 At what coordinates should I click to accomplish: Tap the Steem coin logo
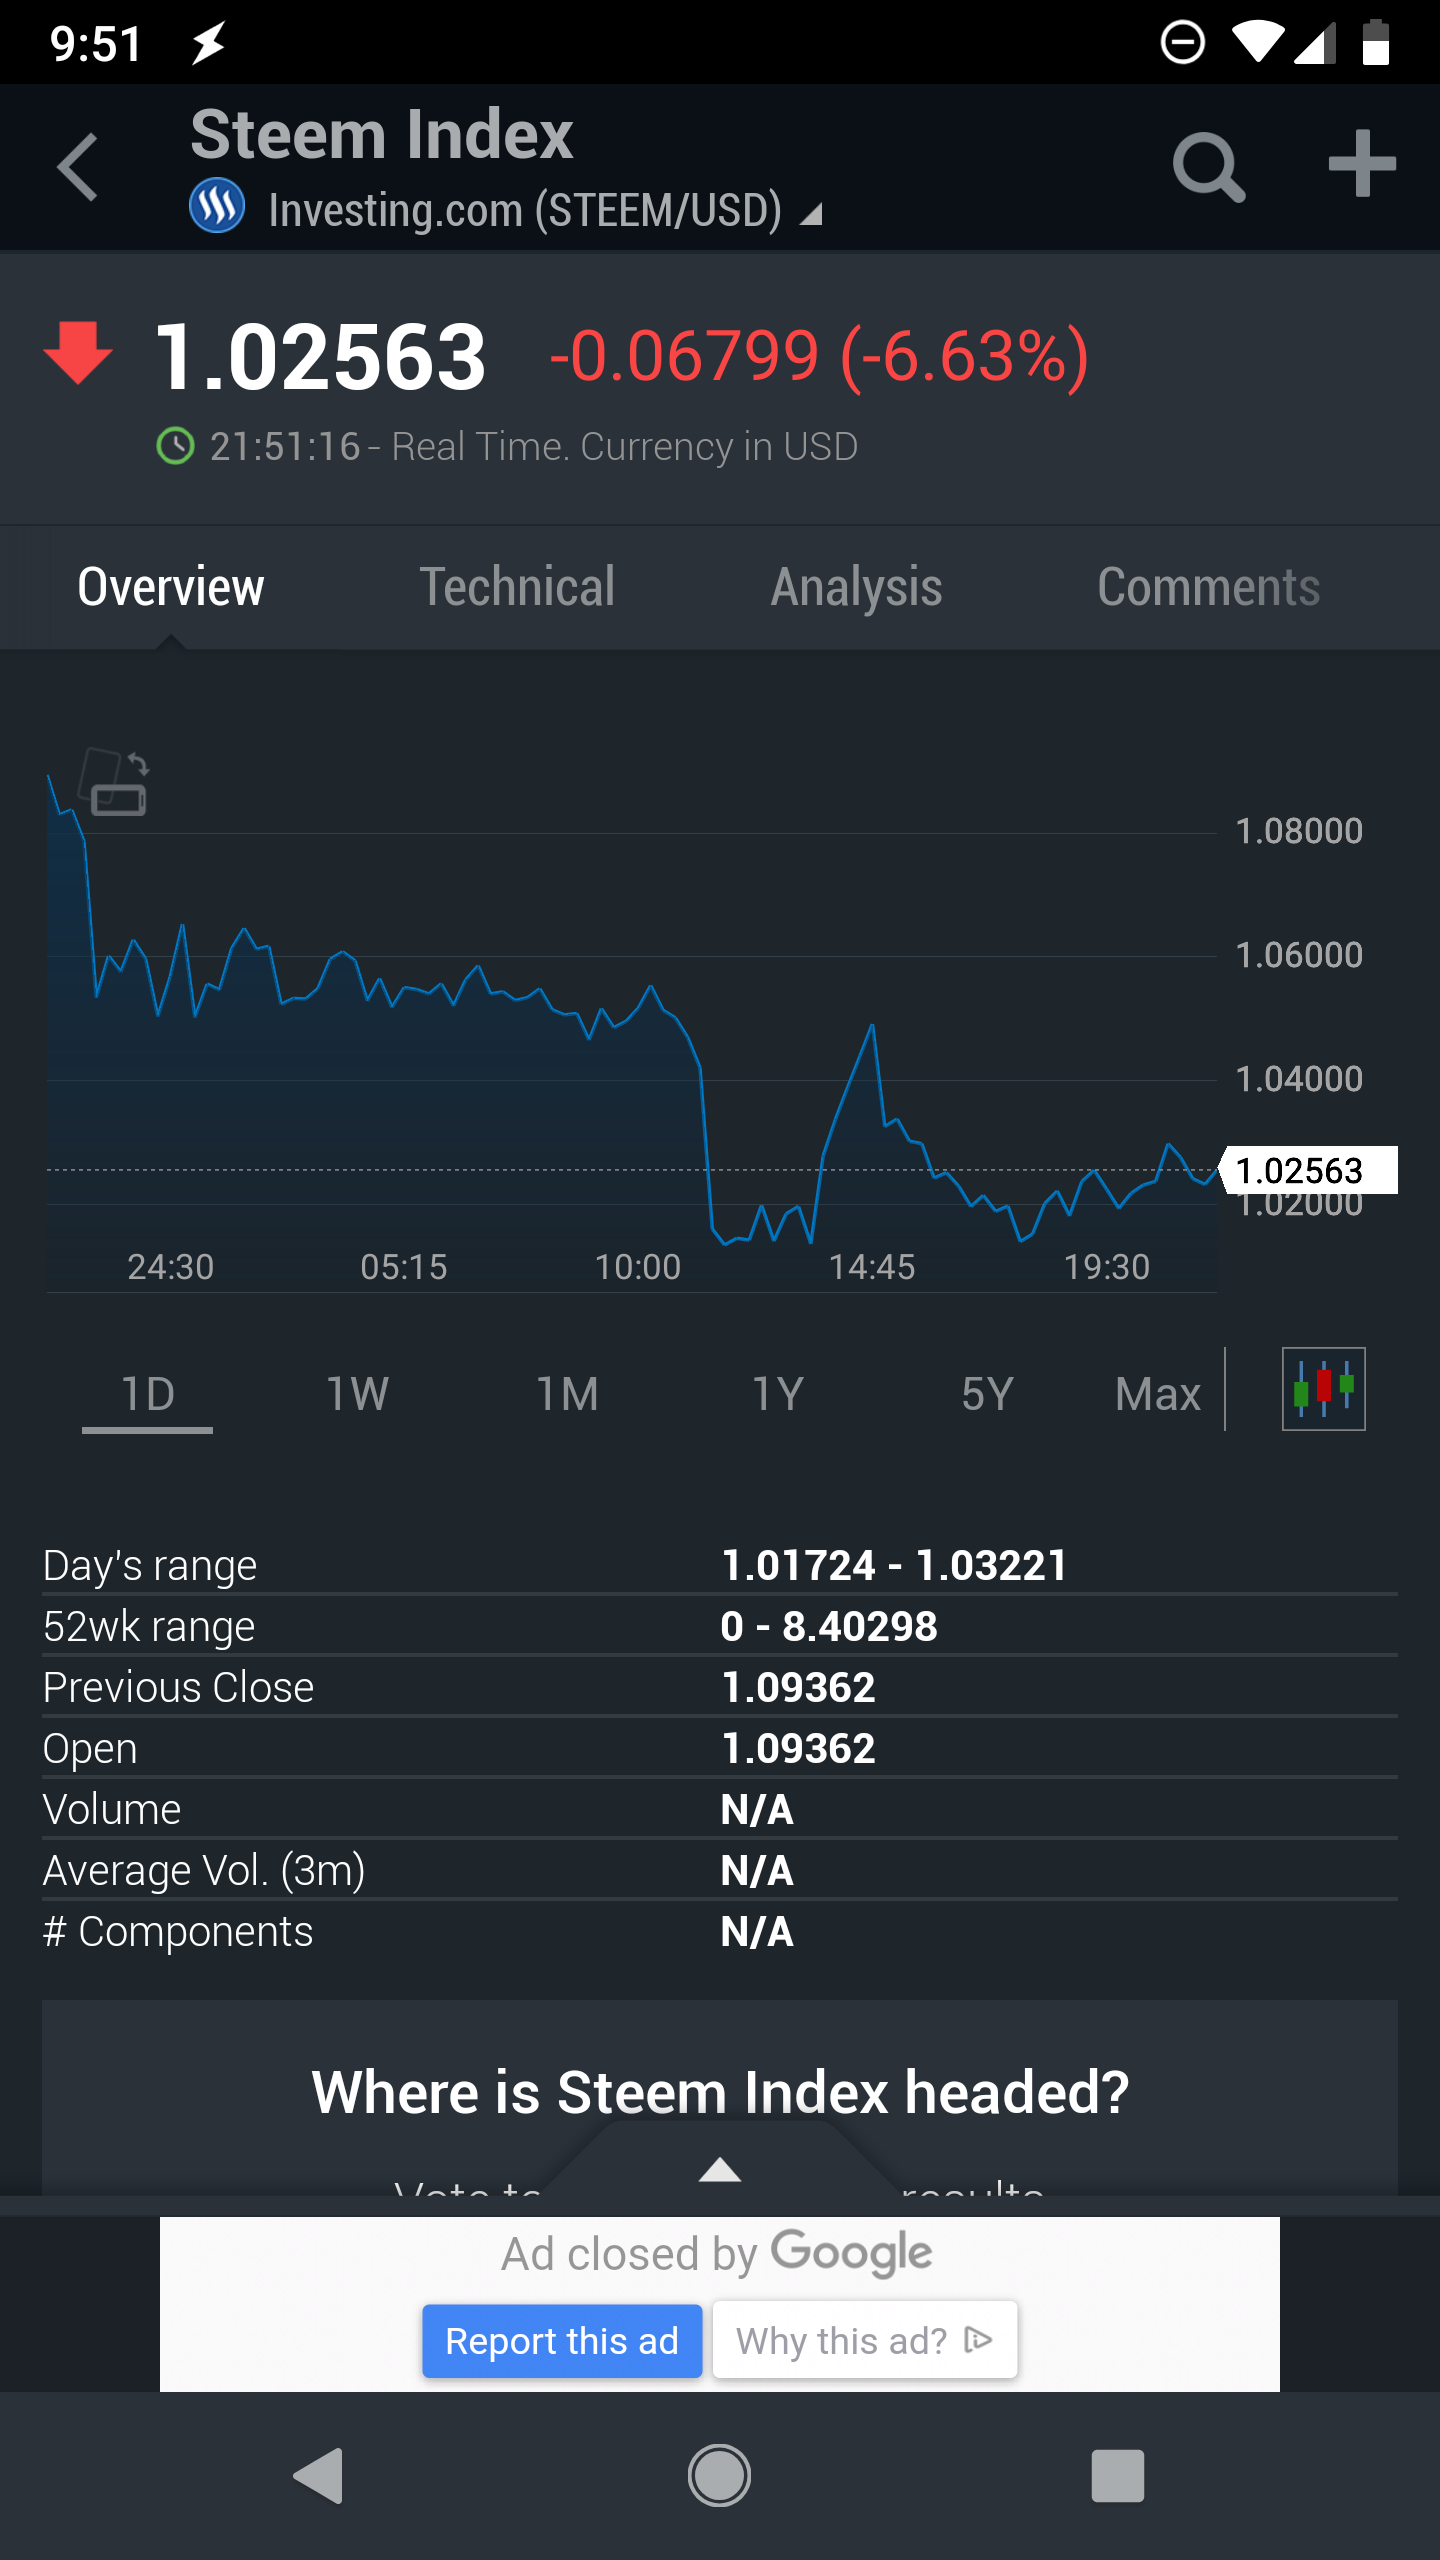(x=217, y=206)
